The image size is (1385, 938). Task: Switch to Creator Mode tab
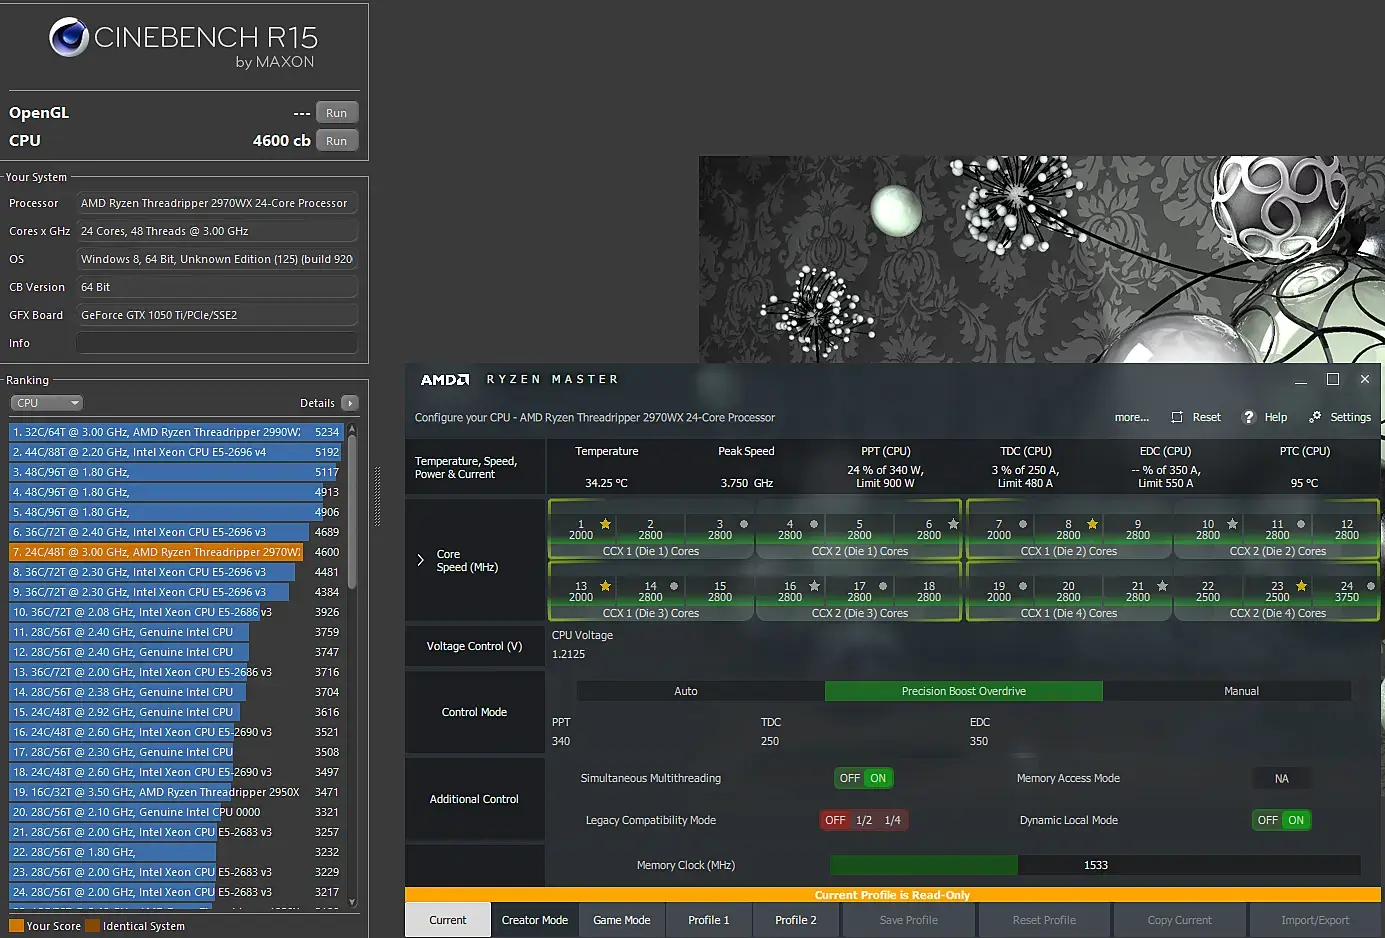point(535,920)
